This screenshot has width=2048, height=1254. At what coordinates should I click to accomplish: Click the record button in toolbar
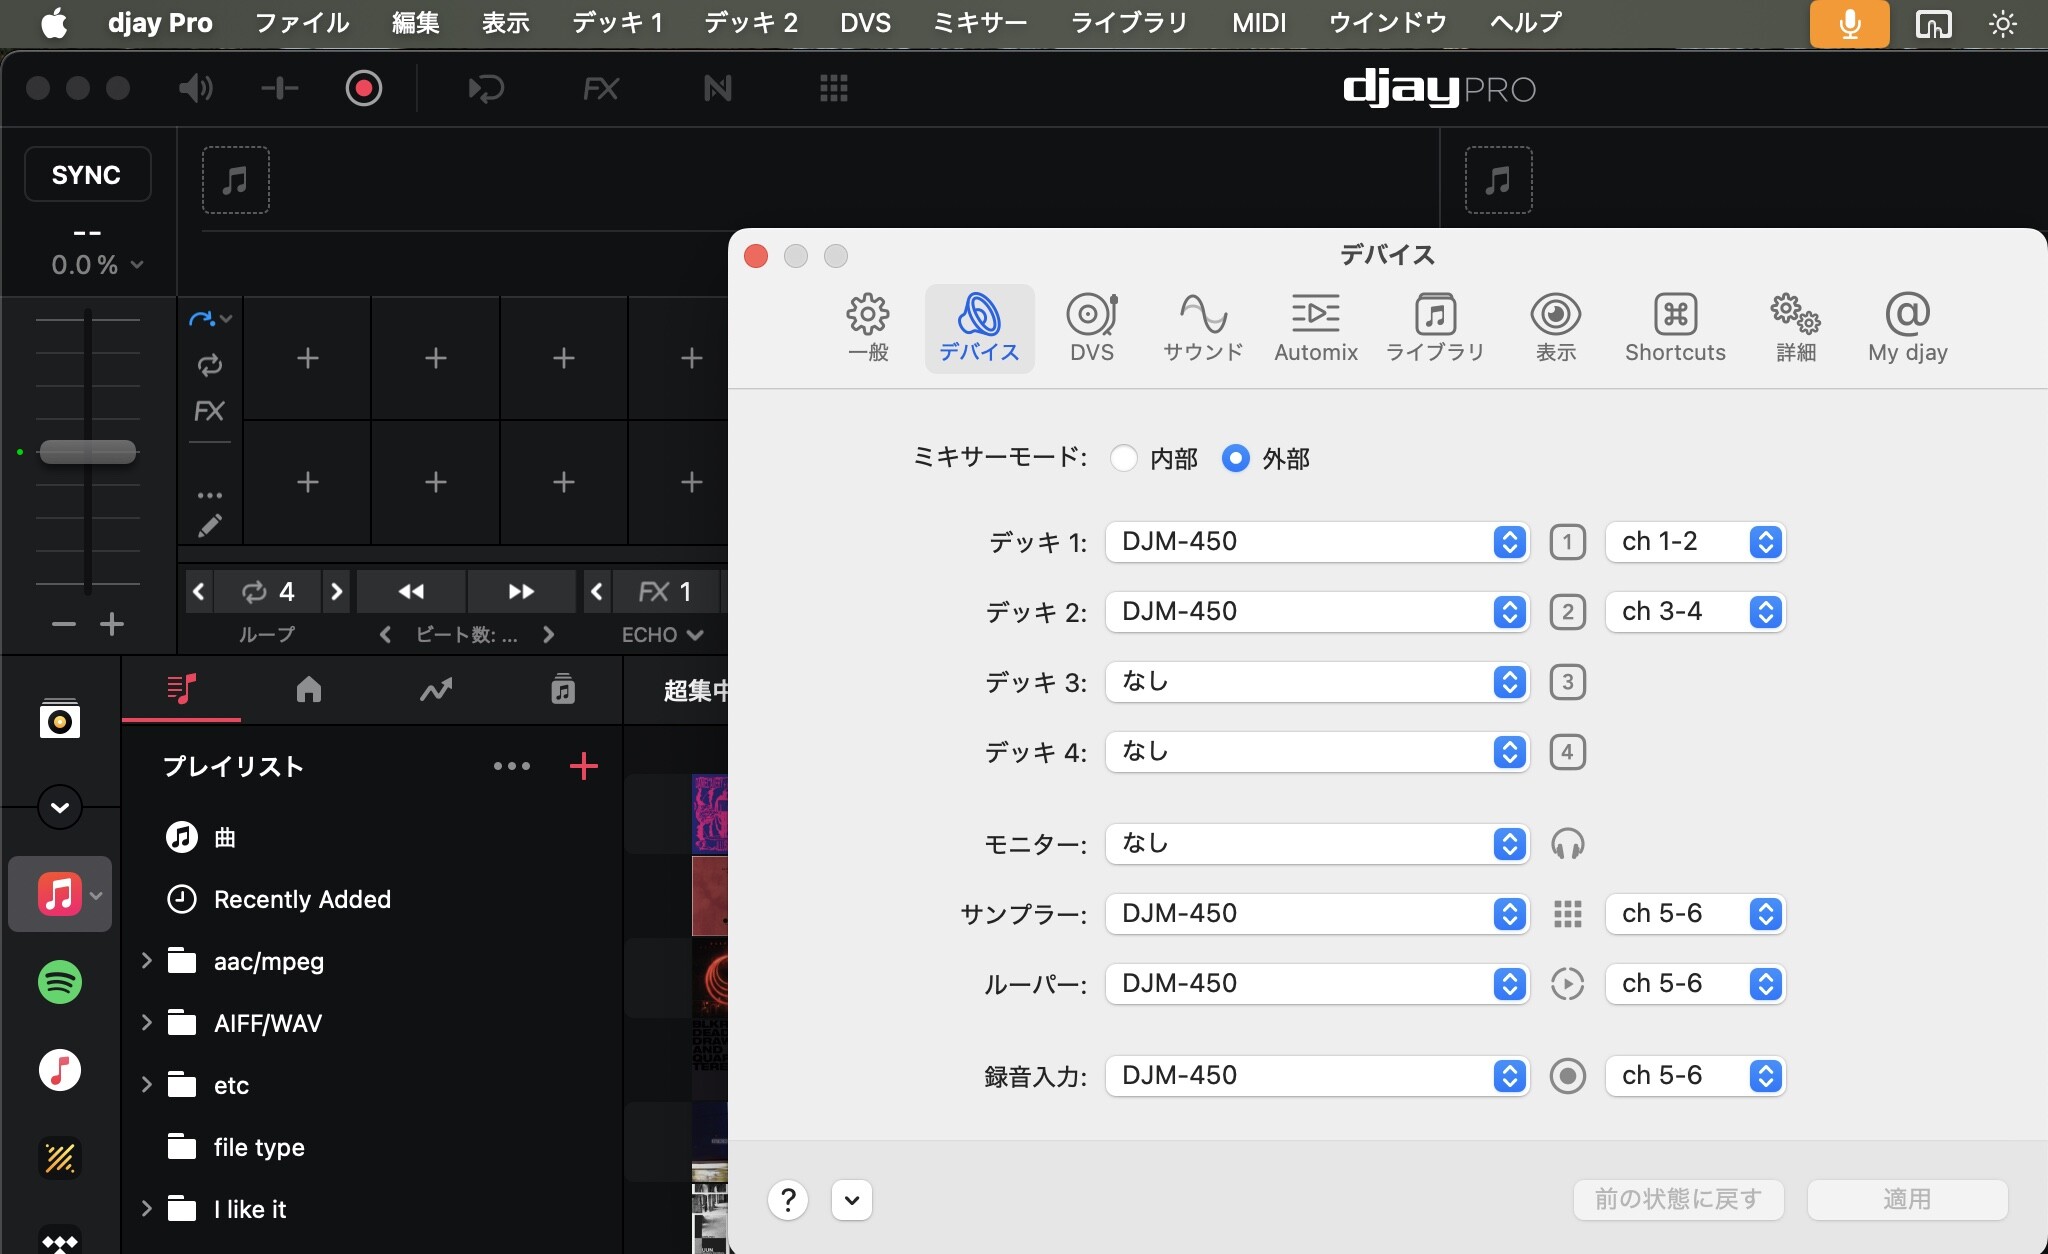click(363, 89)
